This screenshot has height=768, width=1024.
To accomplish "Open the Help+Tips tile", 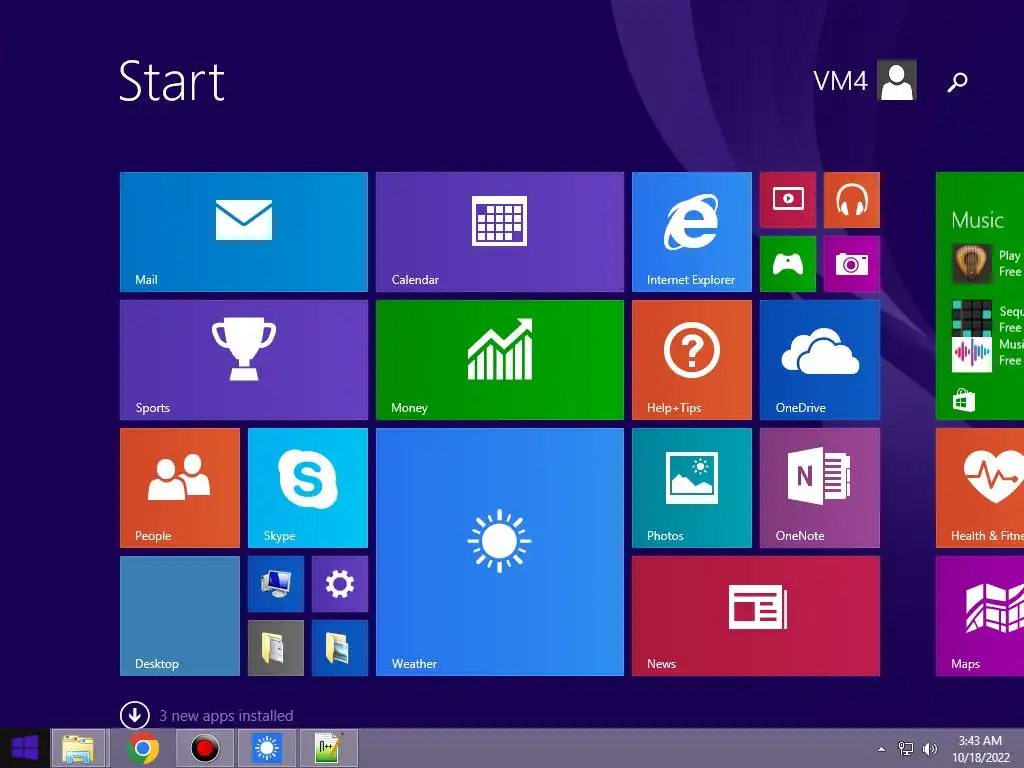I will pos(692,360).
